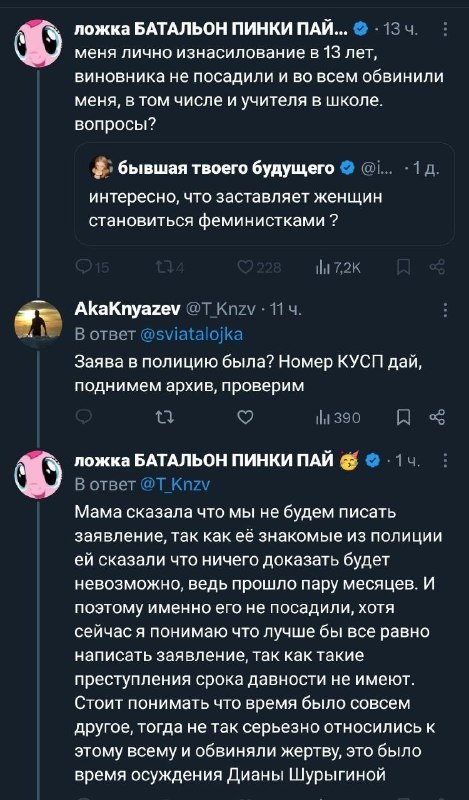Share the first tweet
The image size is (469, 800).
[x=437, y=267]
